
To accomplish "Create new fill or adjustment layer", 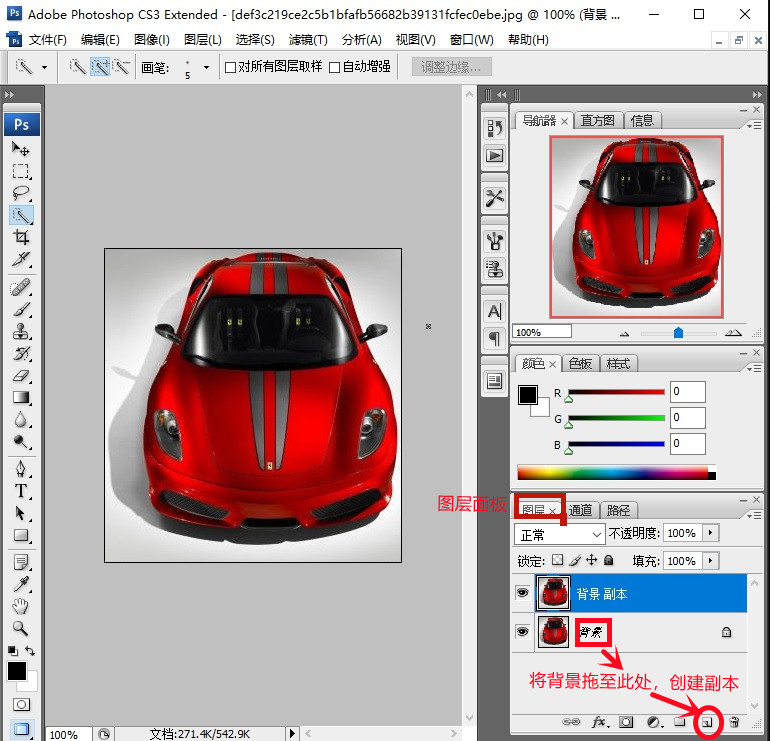I will (x=654, y=722).
